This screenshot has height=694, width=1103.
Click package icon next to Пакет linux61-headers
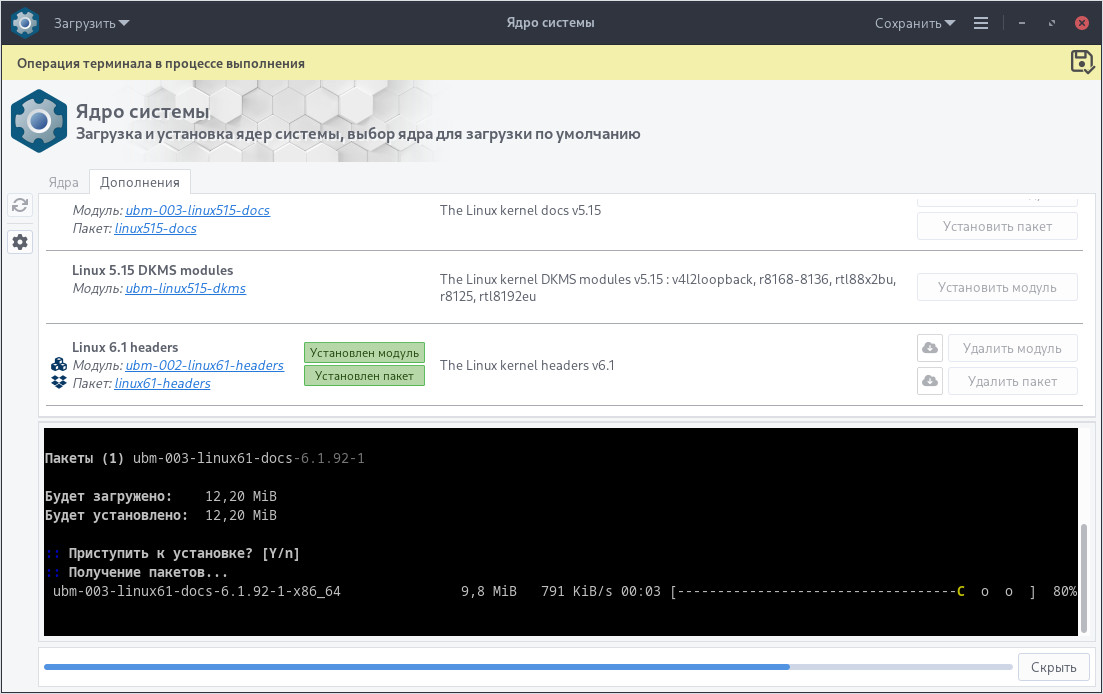(x=59, y=383)
